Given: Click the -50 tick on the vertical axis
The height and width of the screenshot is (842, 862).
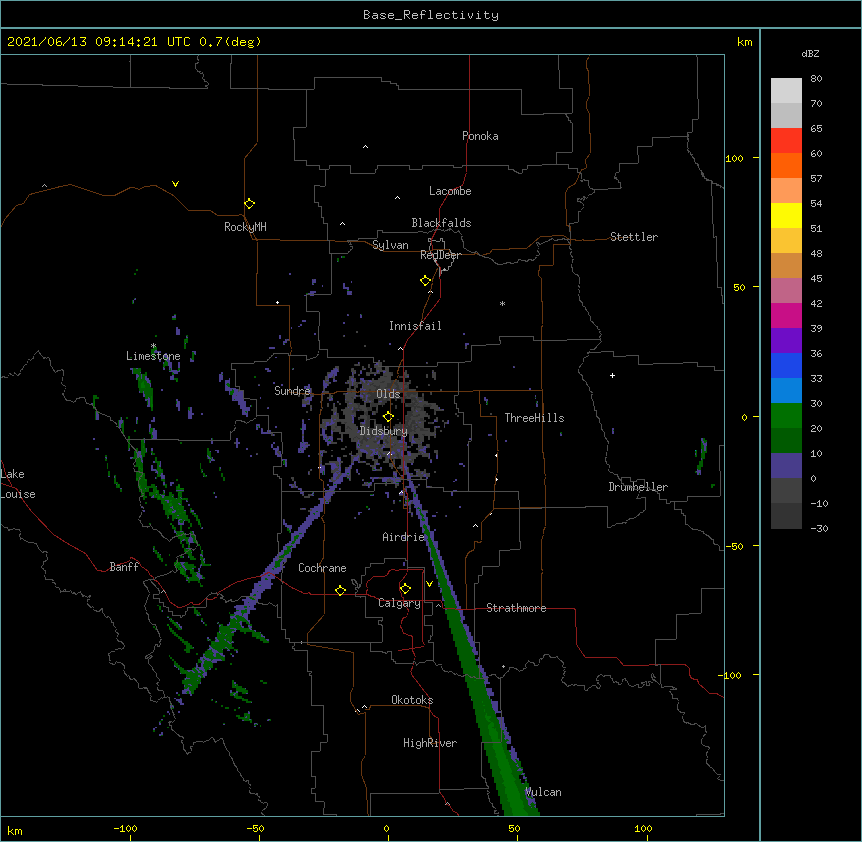Looking at the screenshot, I should click(734, 546).
